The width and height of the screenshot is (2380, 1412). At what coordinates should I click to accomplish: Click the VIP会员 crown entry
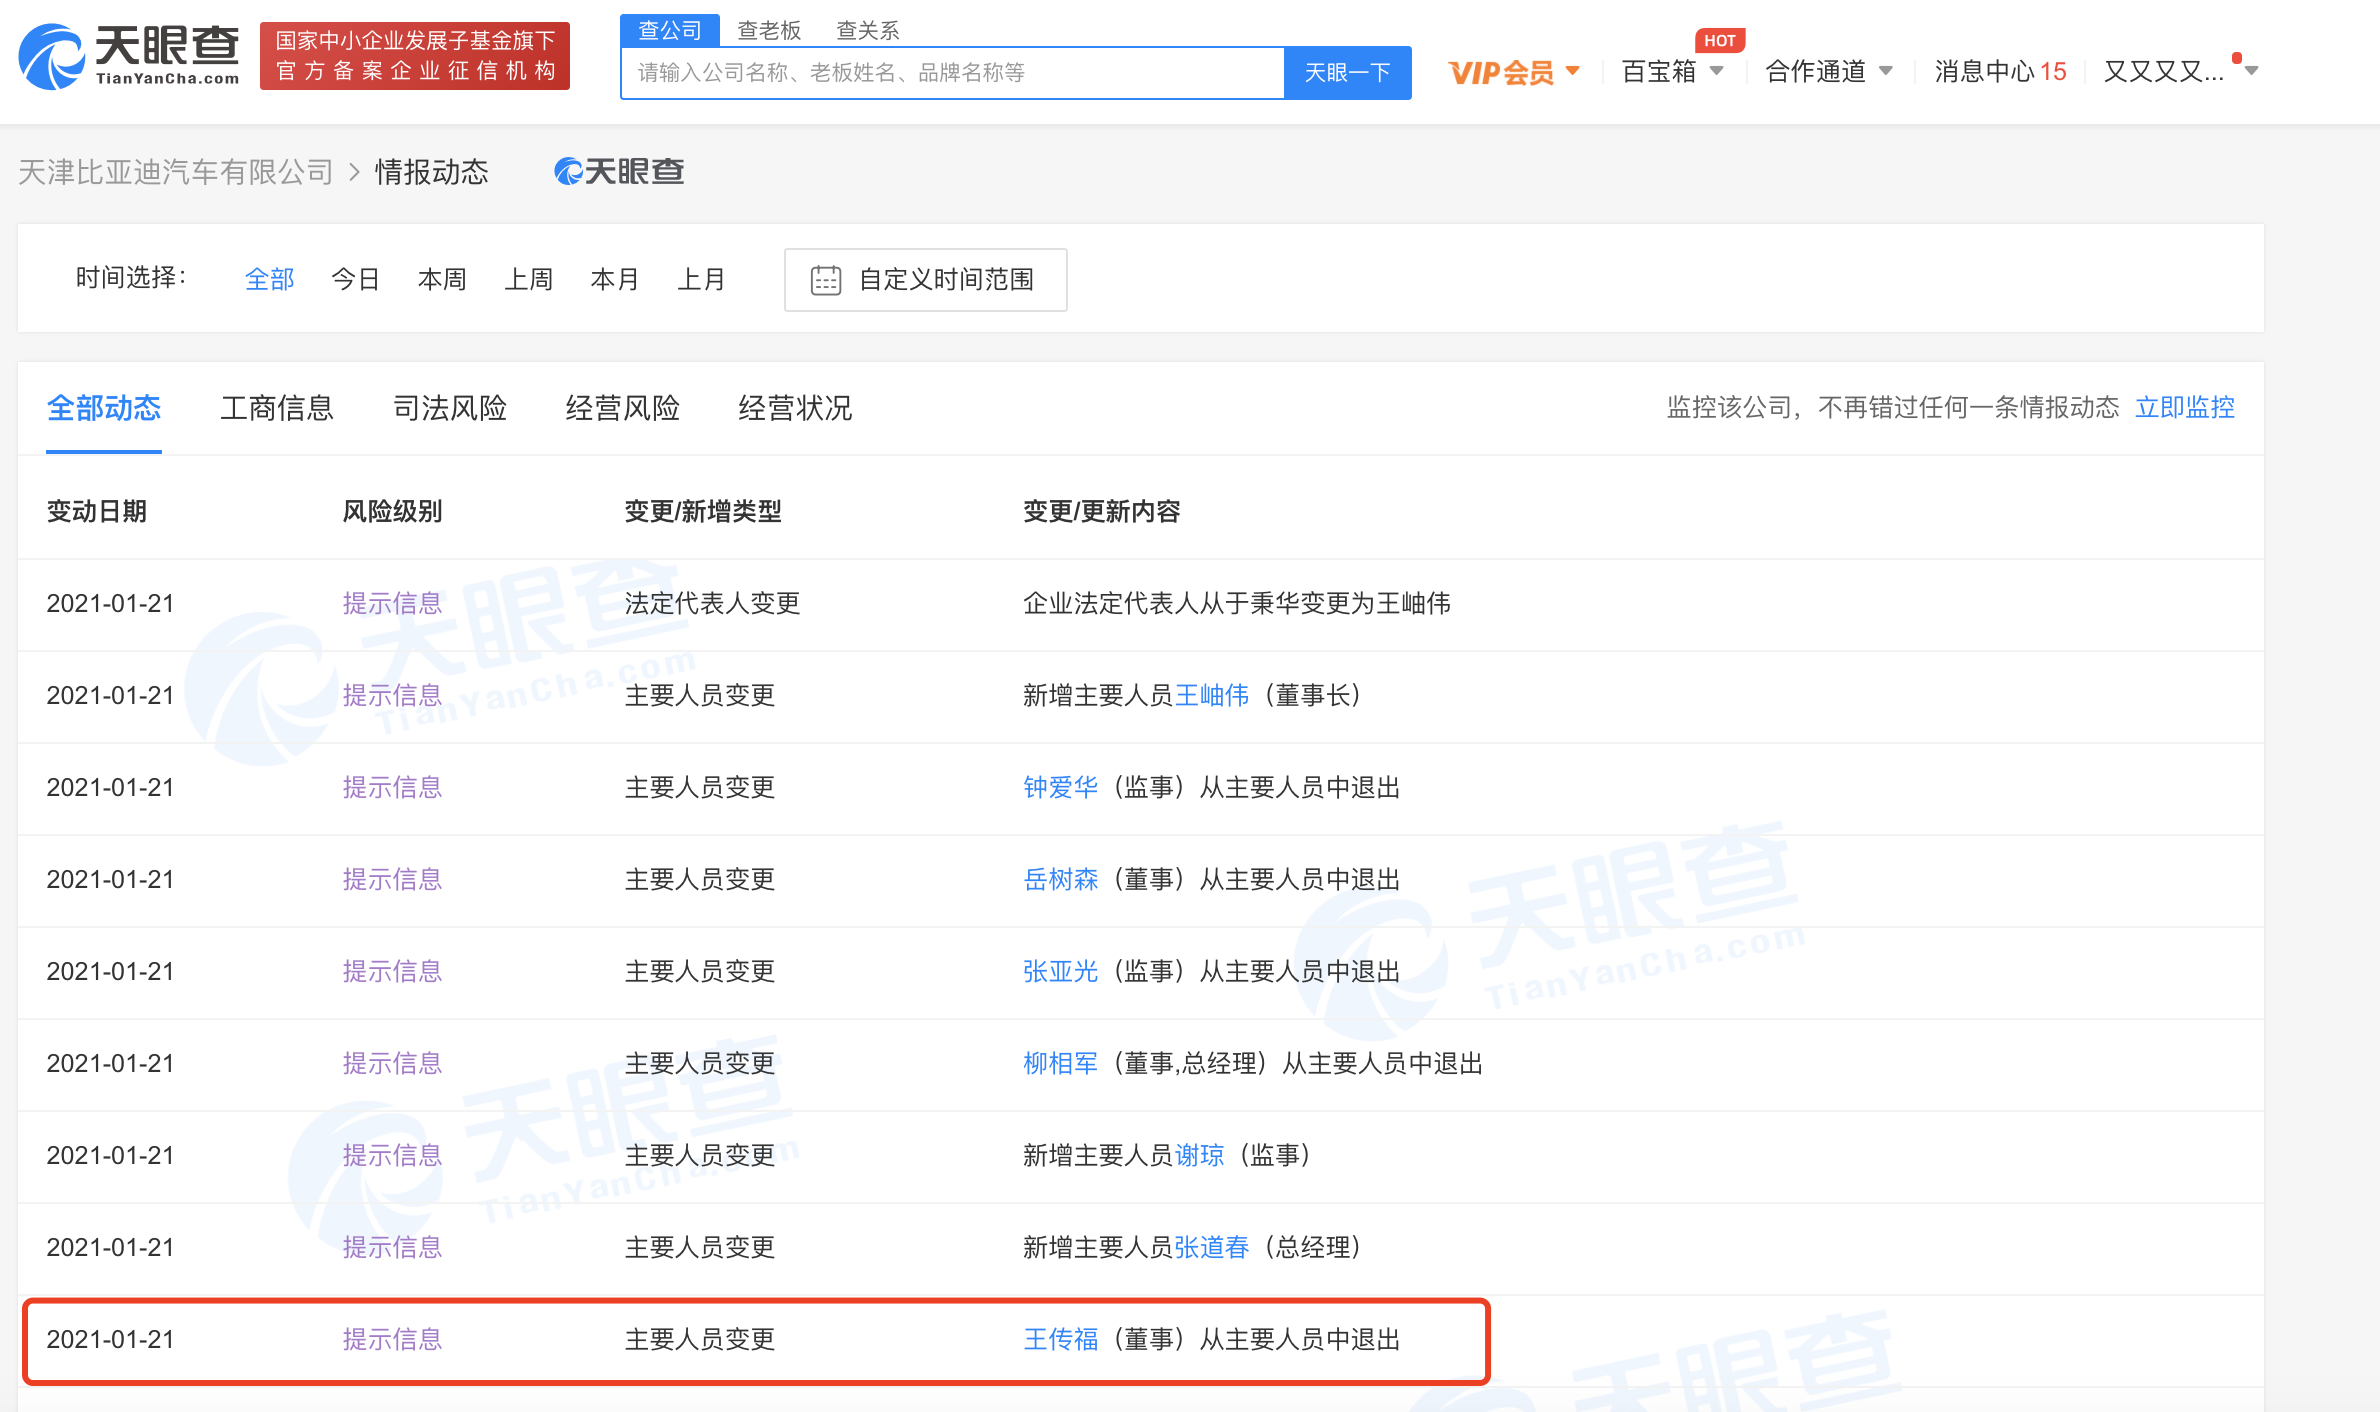point(1501,71)
